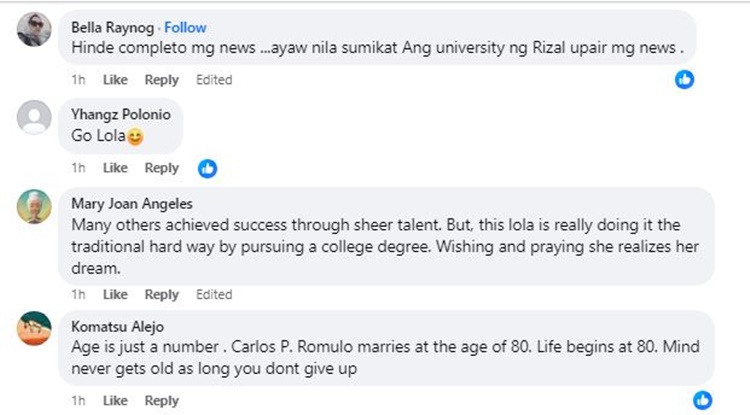Click Yhangz Polonio's profile avatar

35,118
